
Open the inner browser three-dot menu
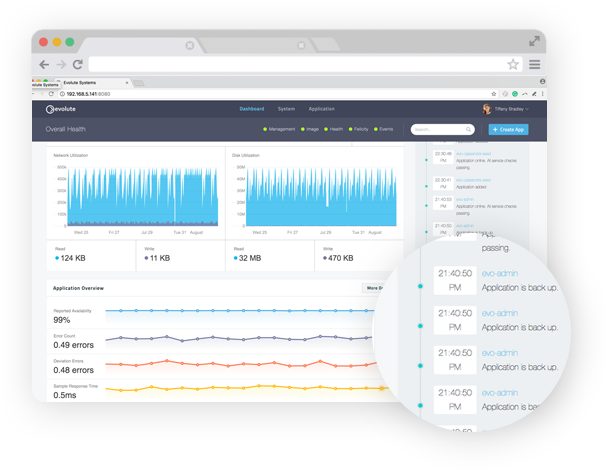[x=542, y=94]
